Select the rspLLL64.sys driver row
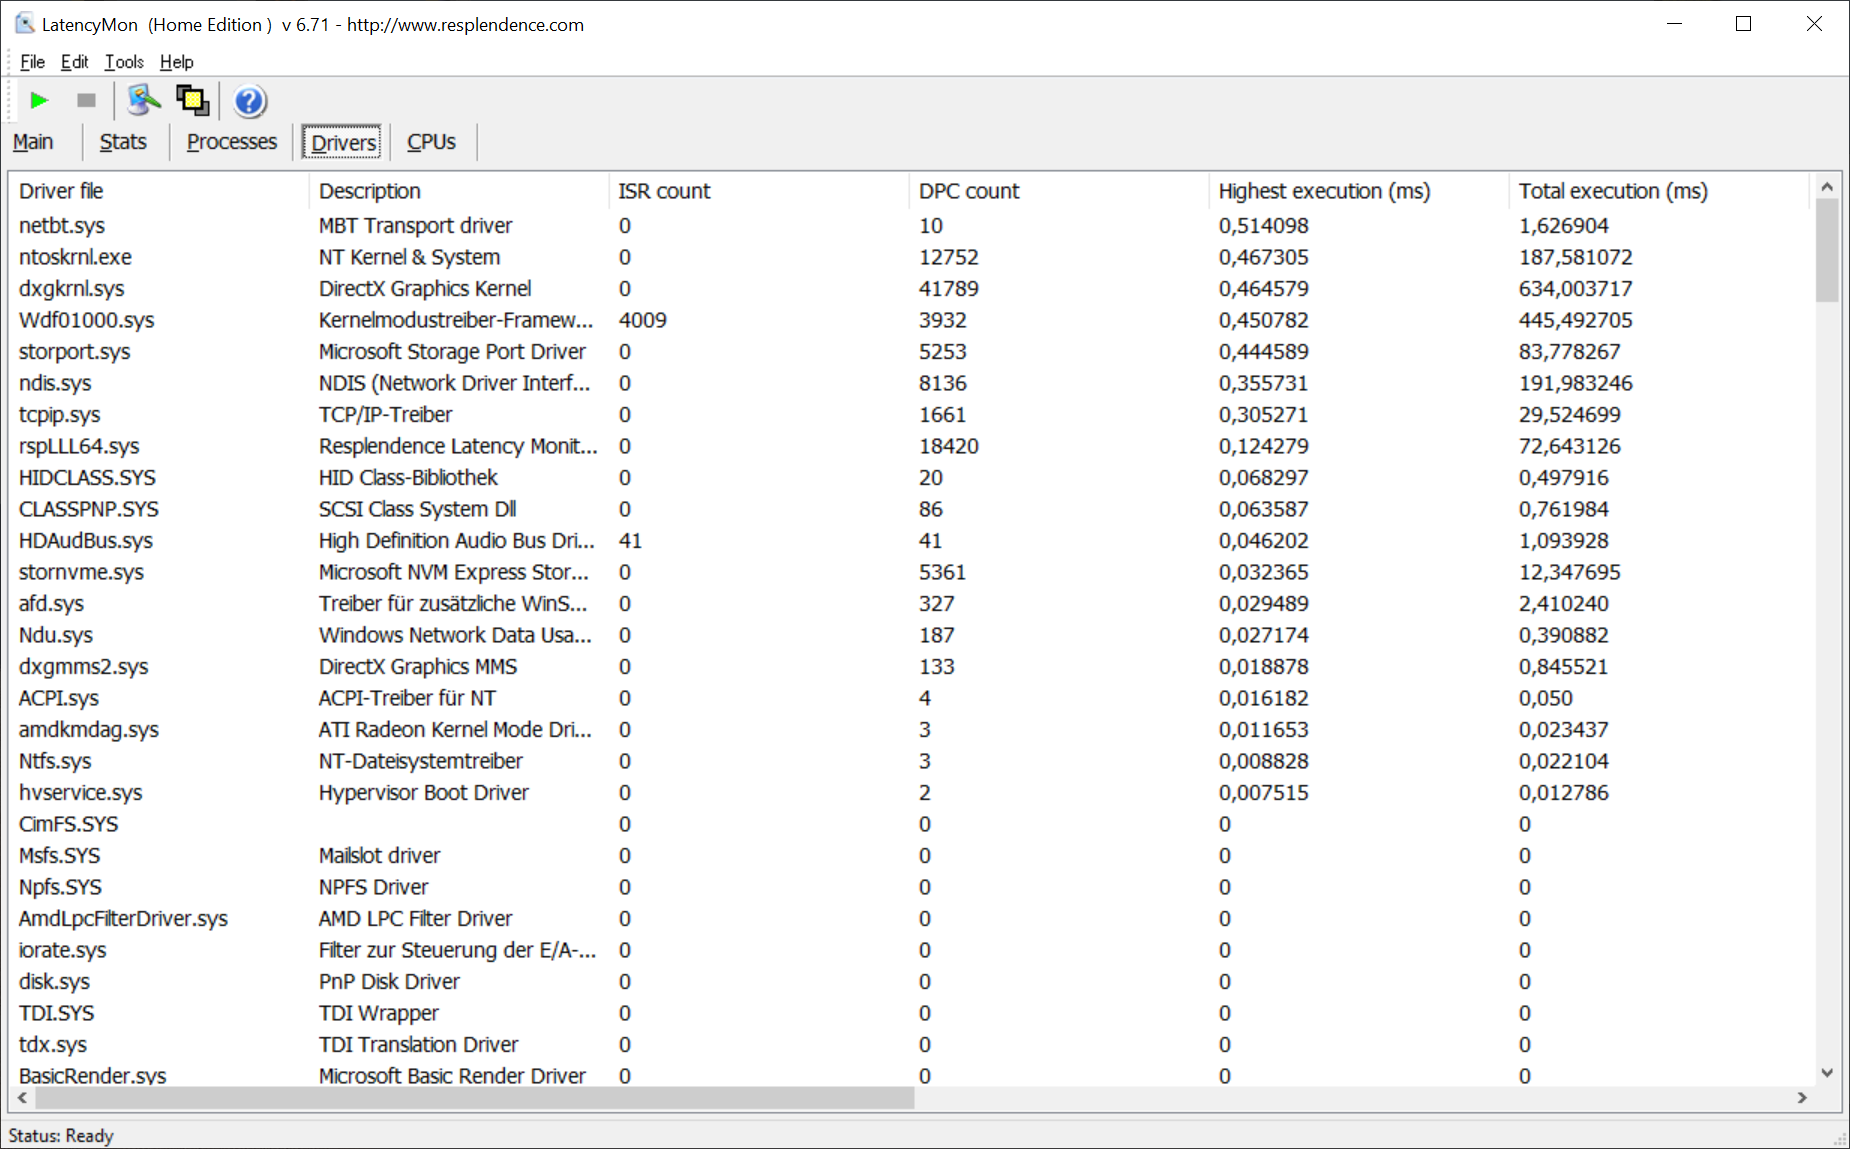 tap(912, 446)
